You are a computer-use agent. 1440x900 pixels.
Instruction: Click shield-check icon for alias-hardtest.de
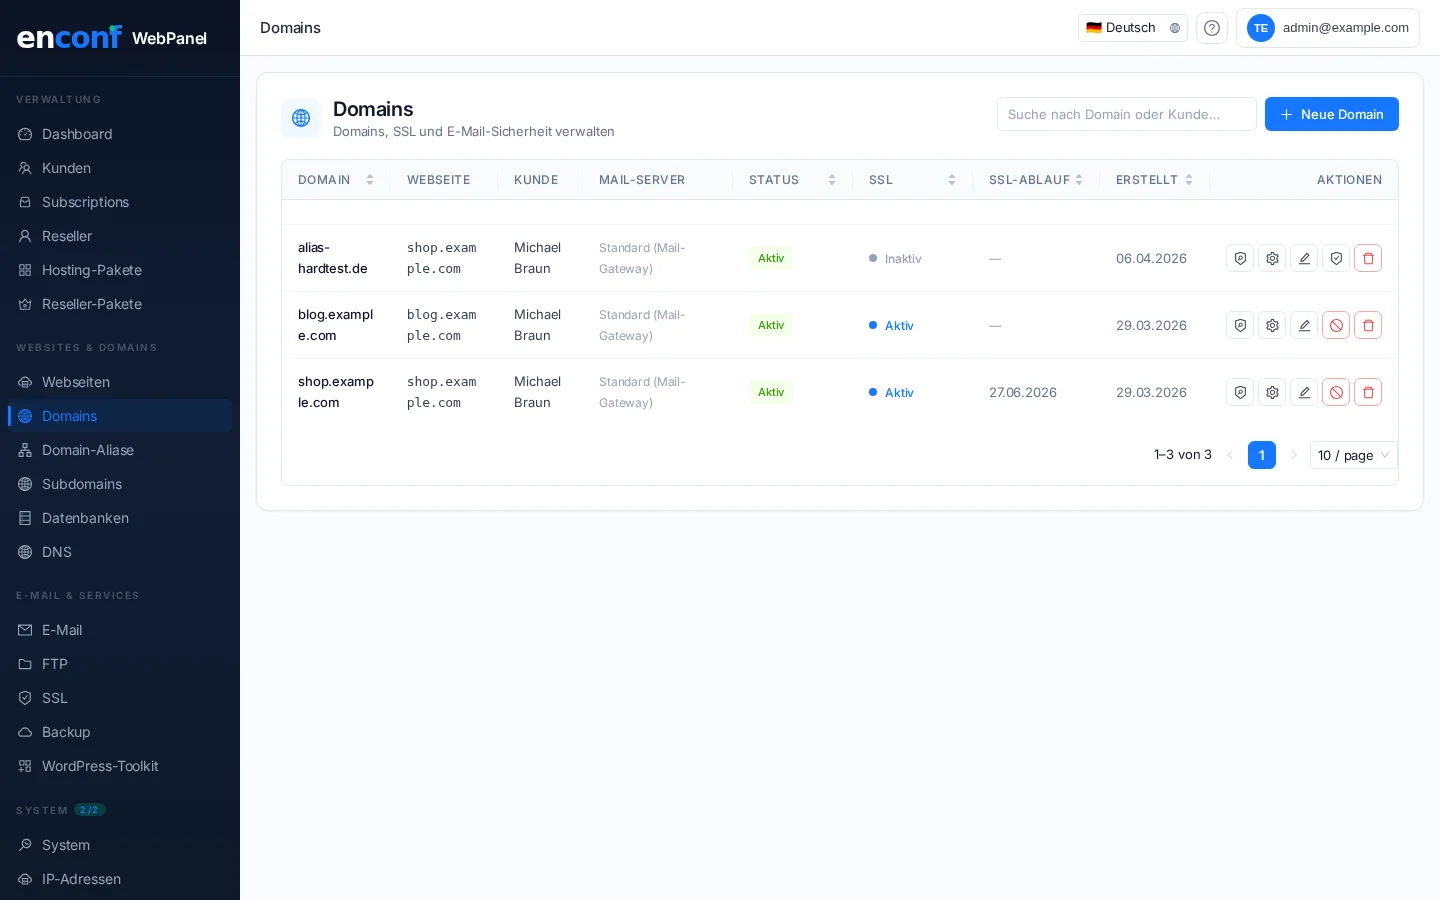click(1335, 258)
